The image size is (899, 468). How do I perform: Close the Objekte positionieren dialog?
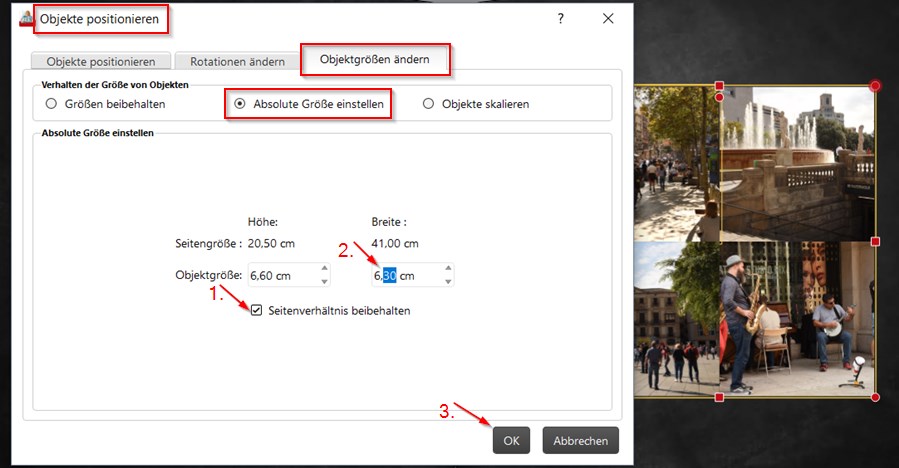(607, 18)
